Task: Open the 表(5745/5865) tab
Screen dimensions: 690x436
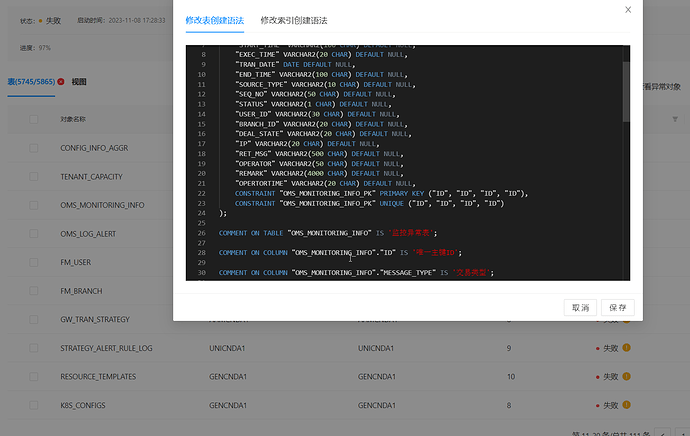Action: tap(31, 81)
